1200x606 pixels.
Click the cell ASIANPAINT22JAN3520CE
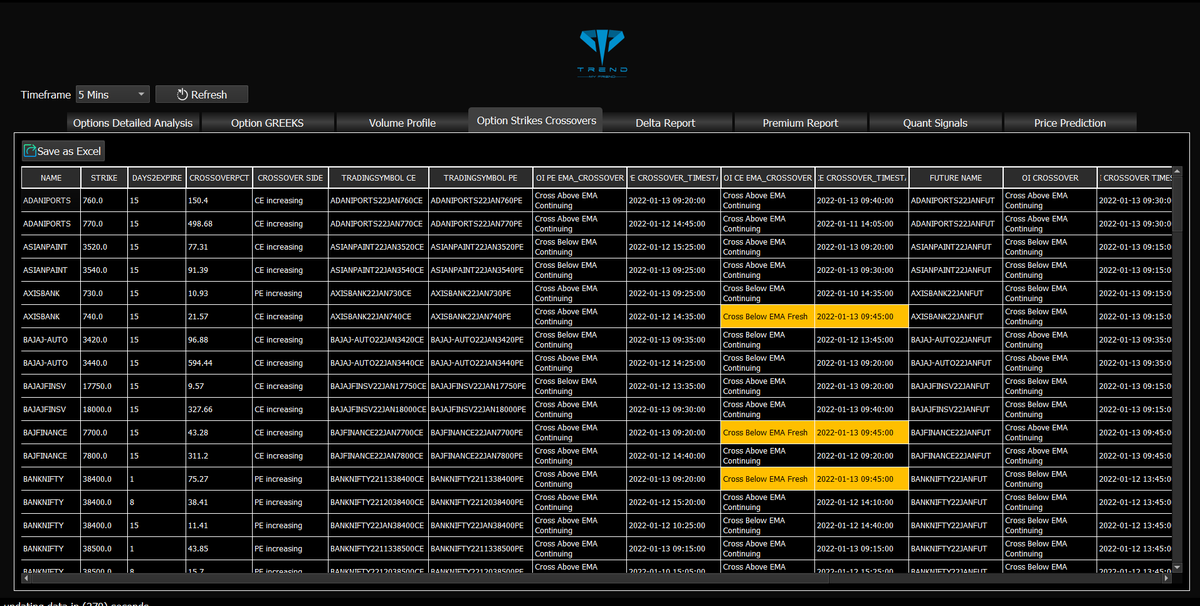click(378, 246)
